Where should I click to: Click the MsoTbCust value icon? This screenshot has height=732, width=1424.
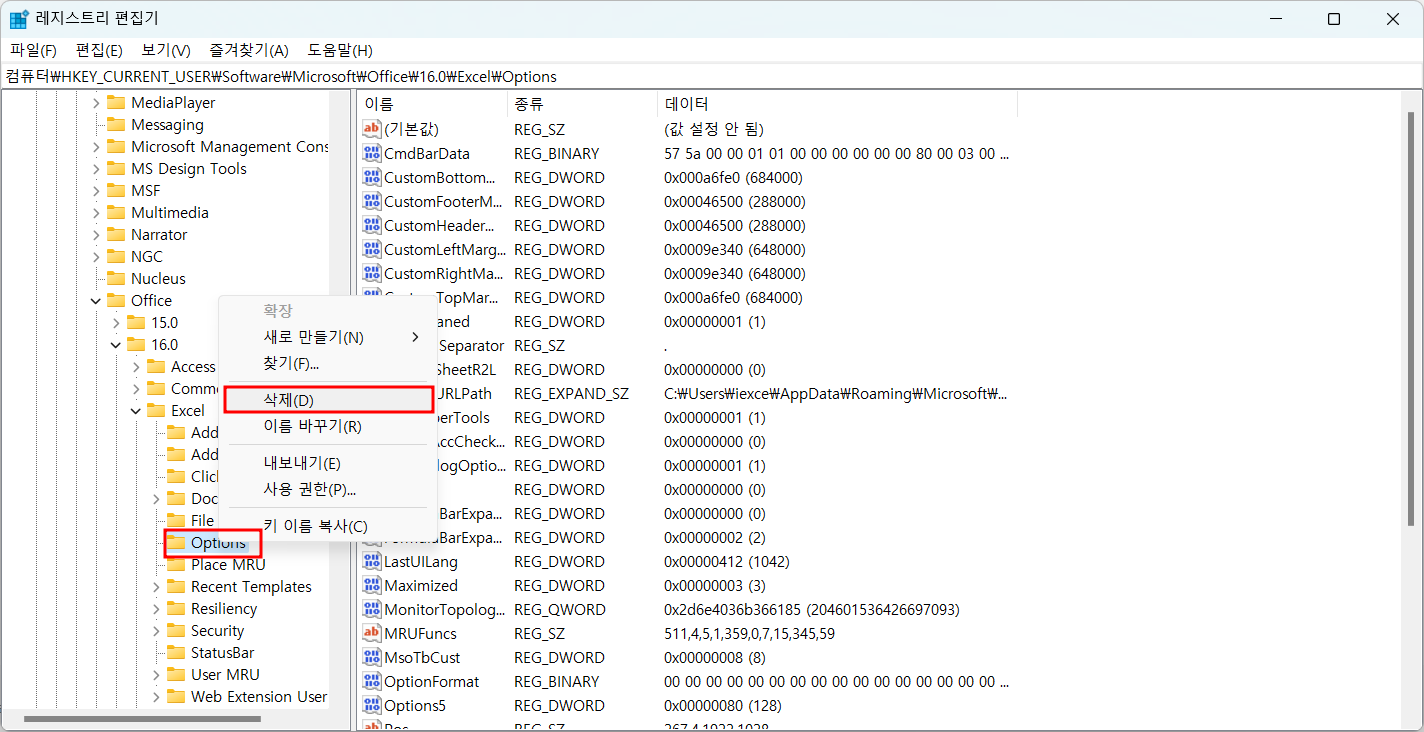pyautogui.click(x=372, y=657)
